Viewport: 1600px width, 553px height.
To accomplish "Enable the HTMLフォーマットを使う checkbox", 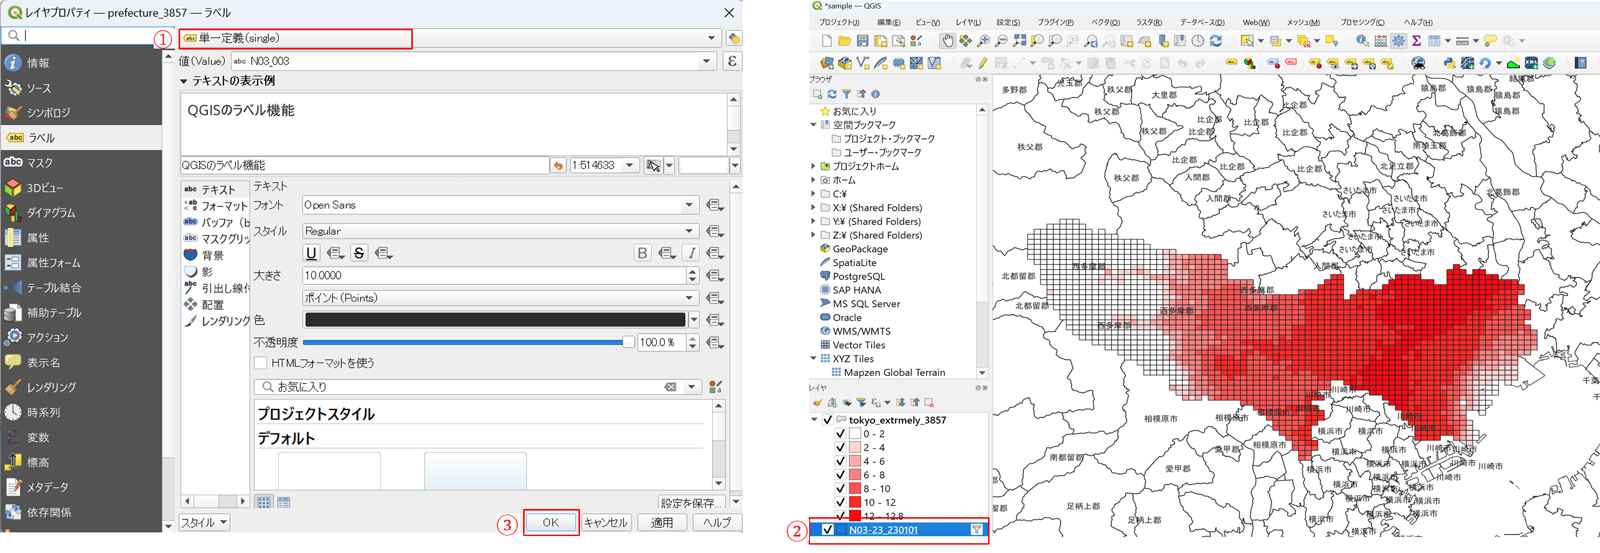I will click(x=261, y=363).
